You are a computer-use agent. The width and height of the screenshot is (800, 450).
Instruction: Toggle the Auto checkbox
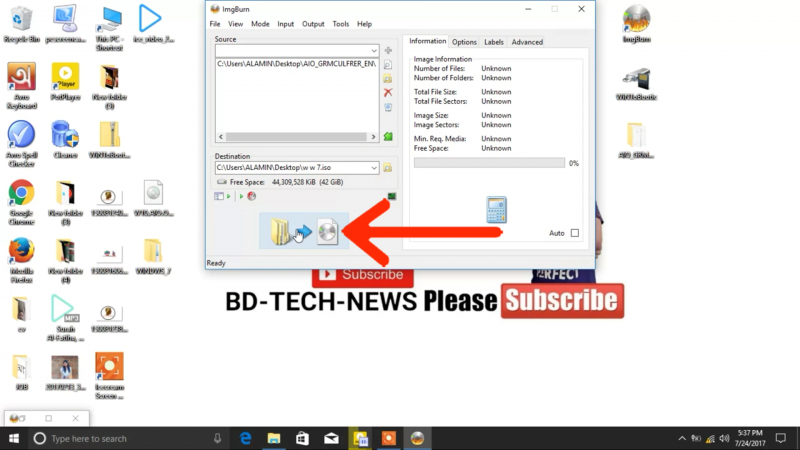[x=575, y=233]
